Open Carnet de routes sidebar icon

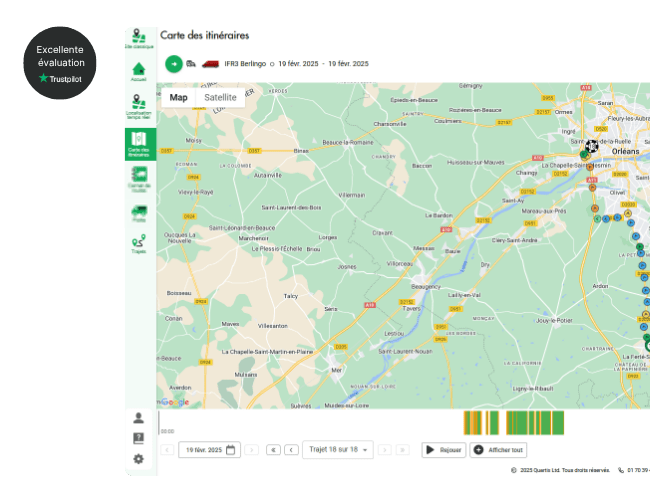click(139, 179)
